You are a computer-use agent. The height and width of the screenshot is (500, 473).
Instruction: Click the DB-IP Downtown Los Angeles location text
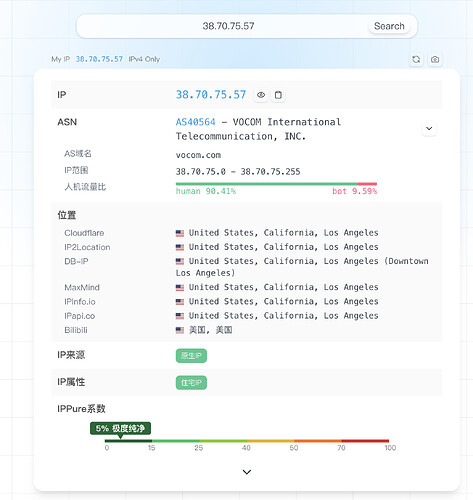click(x=302, y=267)
